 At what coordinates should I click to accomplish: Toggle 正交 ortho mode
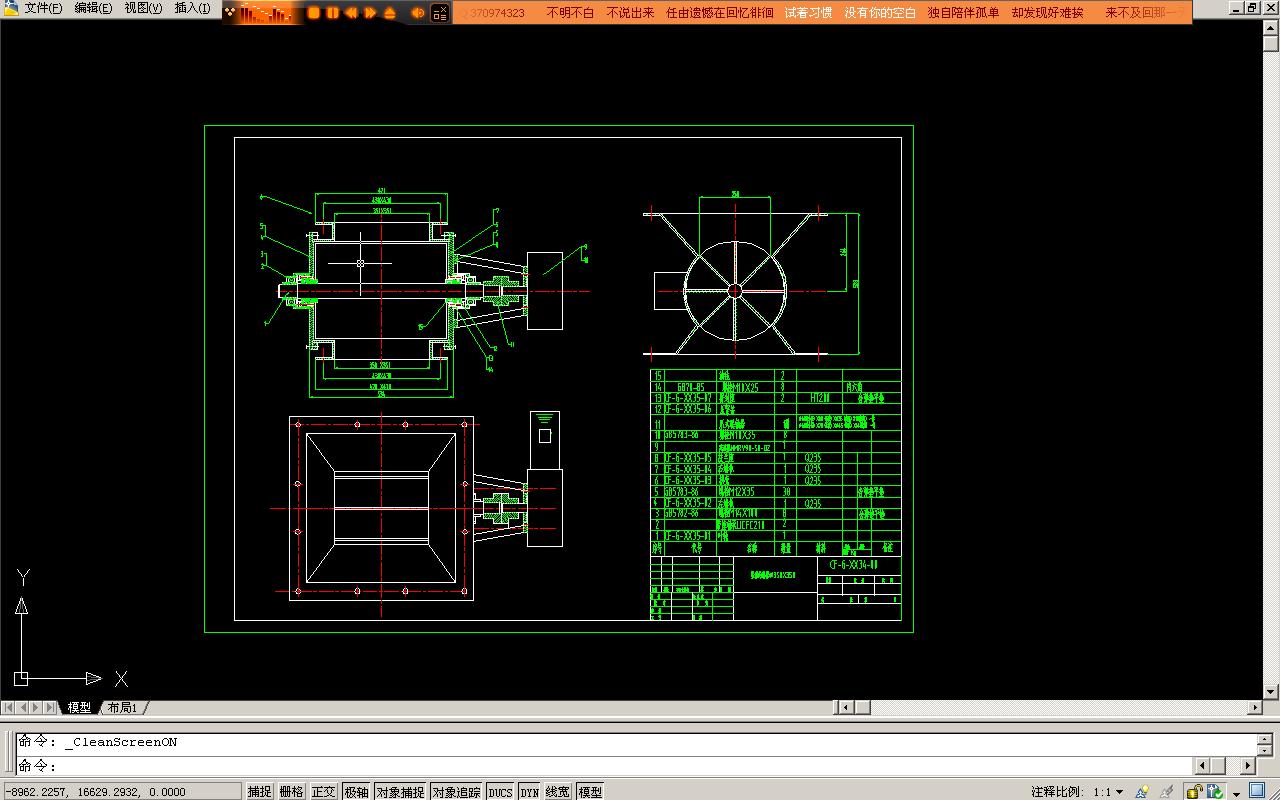(324, 791)
